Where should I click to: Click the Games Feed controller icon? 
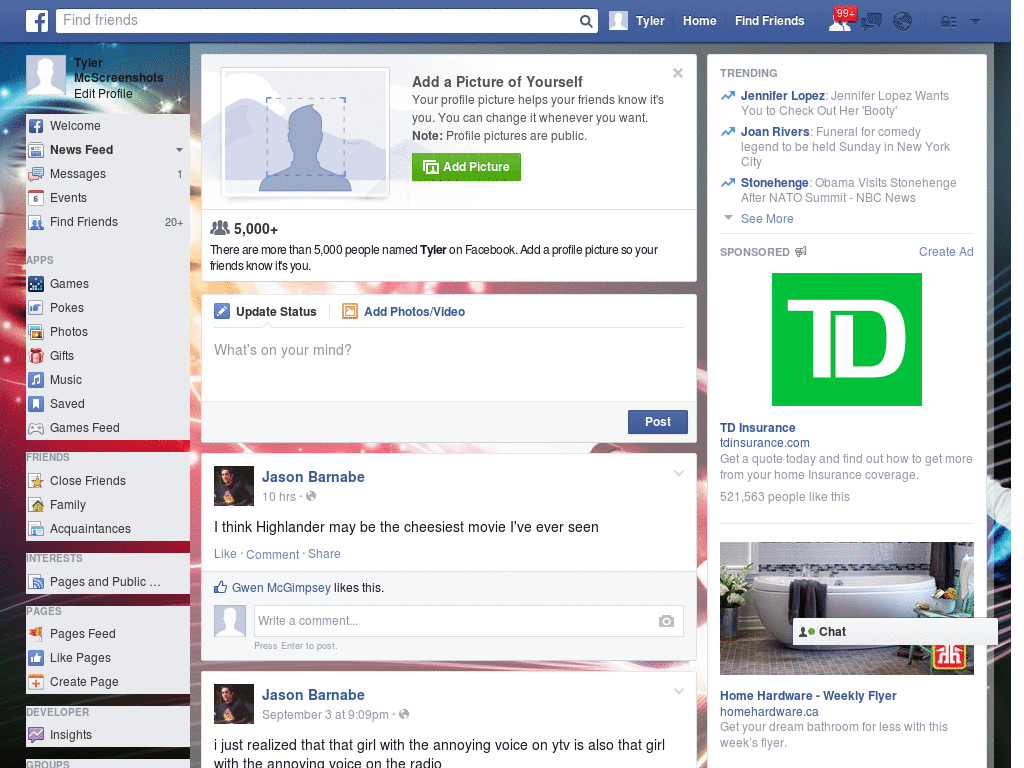(x=36, y=428)
